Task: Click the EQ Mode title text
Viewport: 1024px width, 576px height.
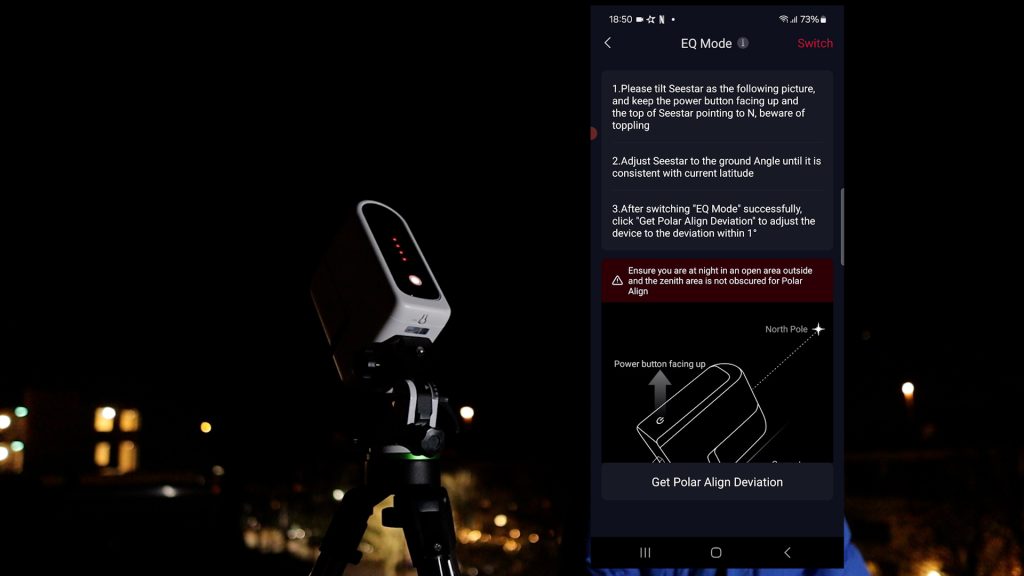Action: tap(706, 43)
